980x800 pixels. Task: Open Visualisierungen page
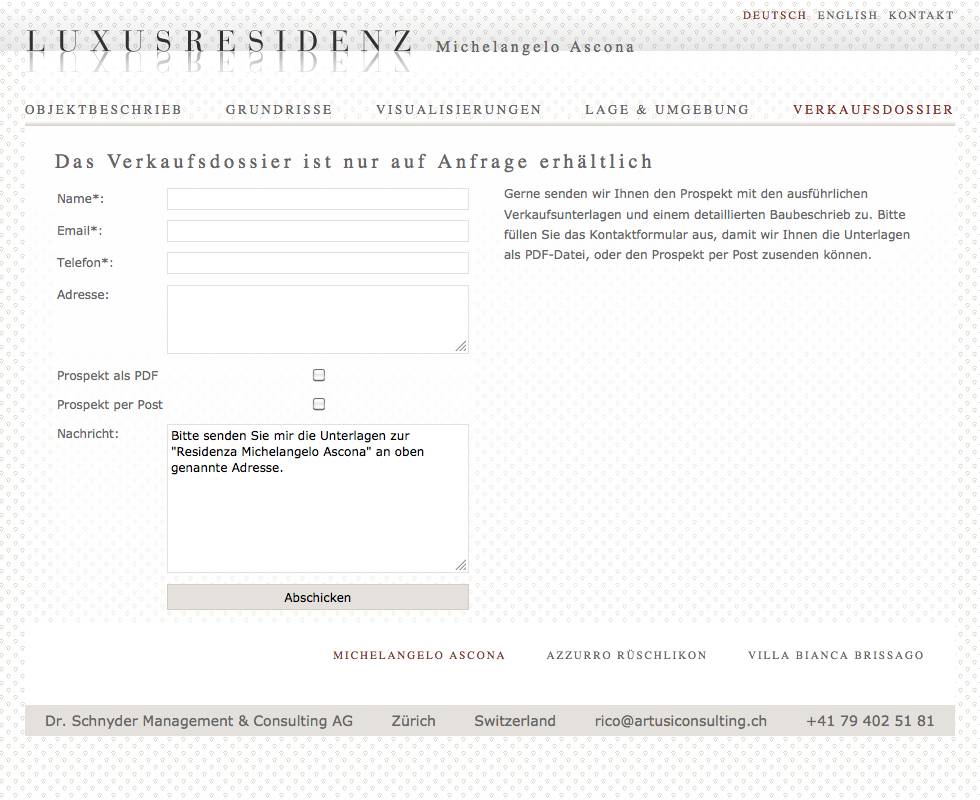click(459, 109)
